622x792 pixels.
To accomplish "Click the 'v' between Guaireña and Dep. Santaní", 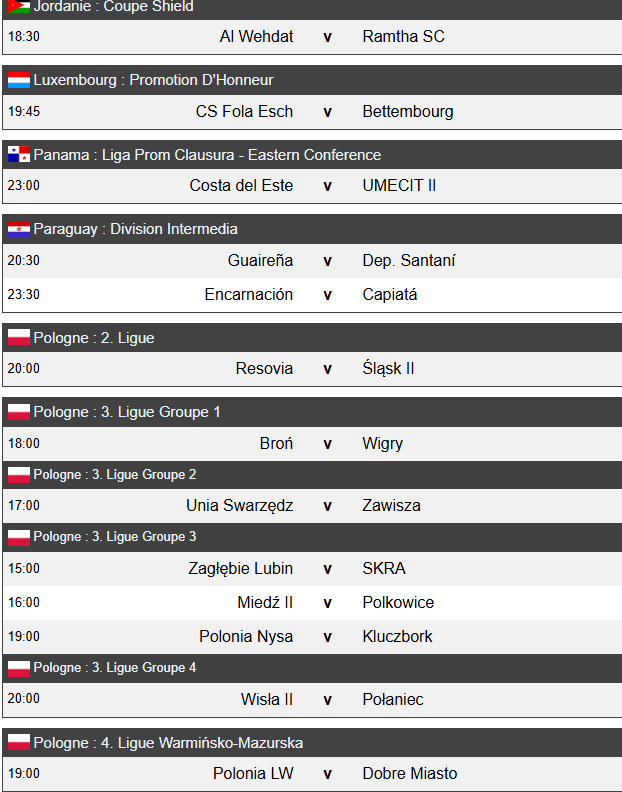I will (x=327, y=260).
